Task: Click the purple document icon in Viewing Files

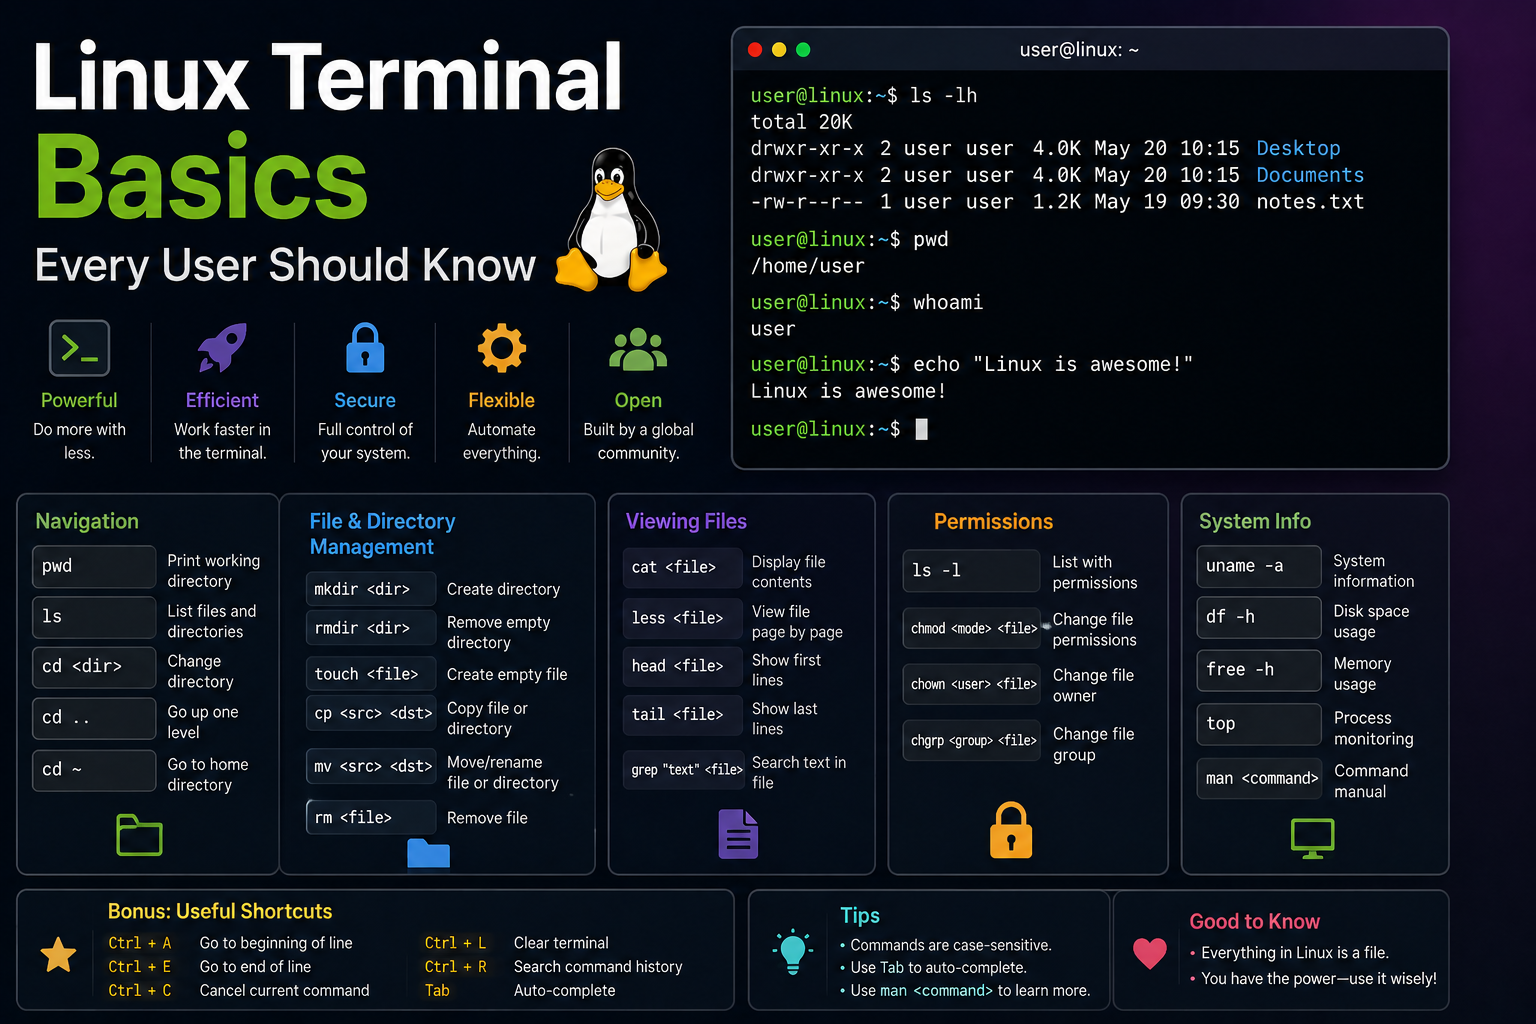Action: point(738,834)
